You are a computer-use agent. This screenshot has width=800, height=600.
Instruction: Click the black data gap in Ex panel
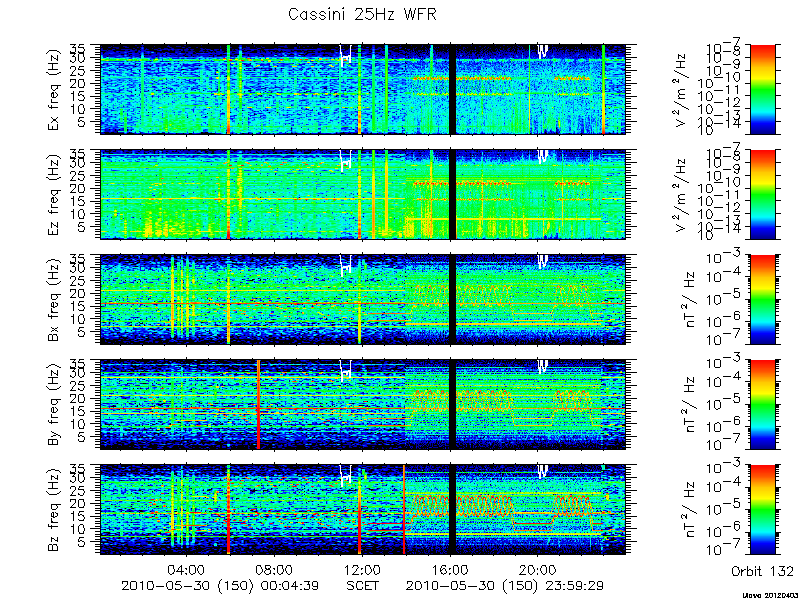tap(452, 90)
